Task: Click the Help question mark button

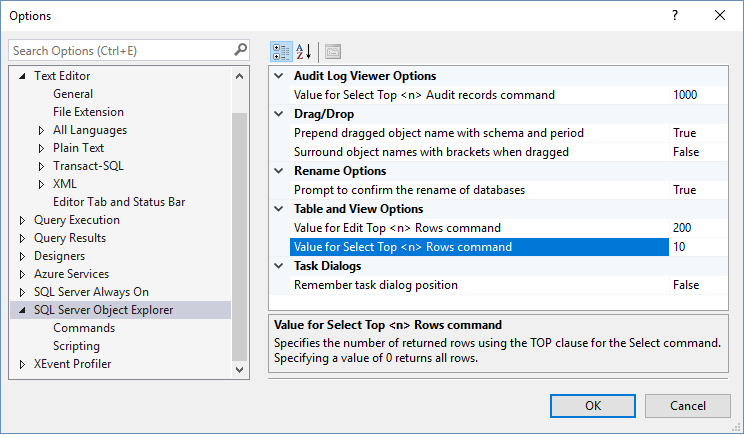Action: click(675, 16)
